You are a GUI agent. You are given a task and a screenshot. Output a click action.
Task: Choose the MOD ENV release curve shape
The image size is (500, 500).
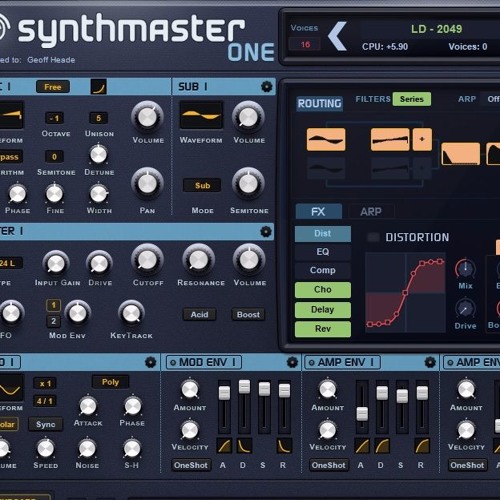pos(284,446)
